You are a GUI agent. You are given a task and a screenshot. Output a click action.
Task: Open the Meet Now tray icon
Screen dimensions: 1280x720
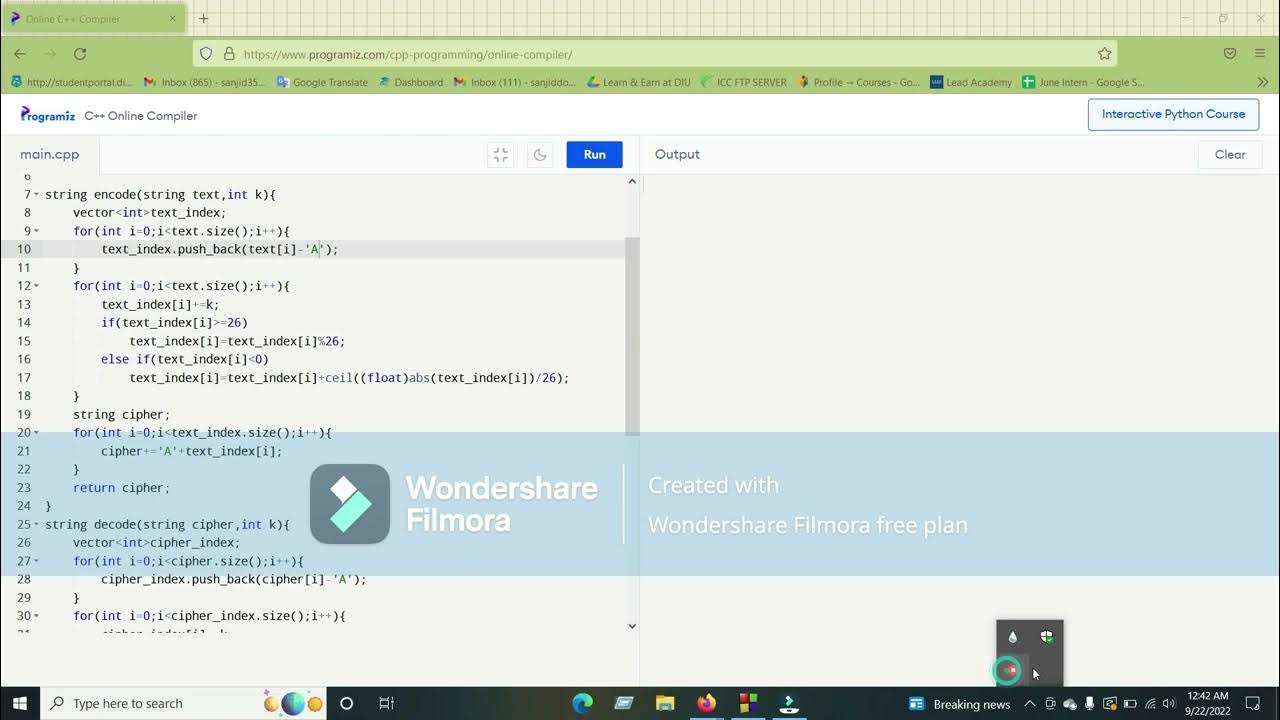1050,703
